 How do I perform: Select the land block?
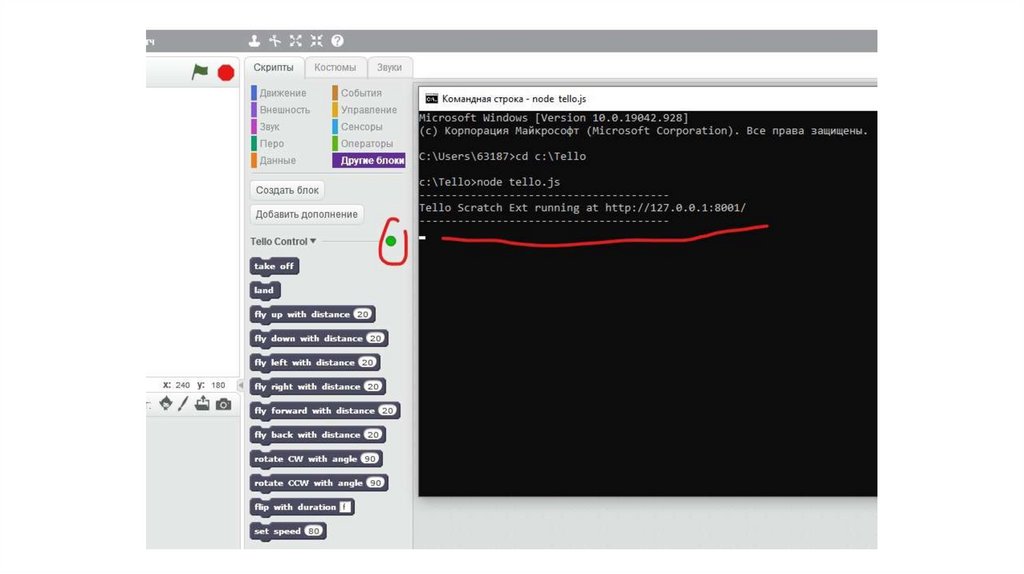[x=264, y=290]
